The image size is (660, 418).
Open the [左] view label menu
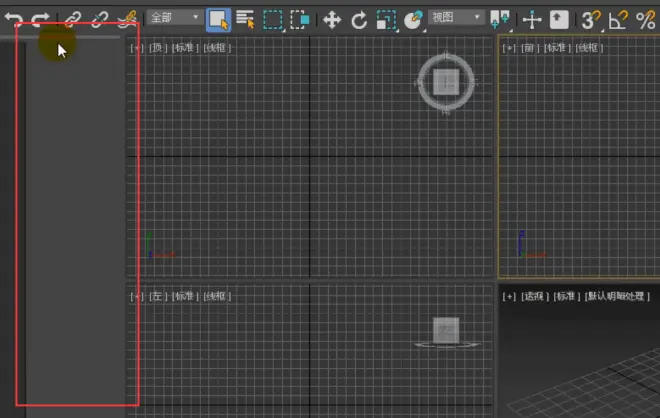point(158,296)
